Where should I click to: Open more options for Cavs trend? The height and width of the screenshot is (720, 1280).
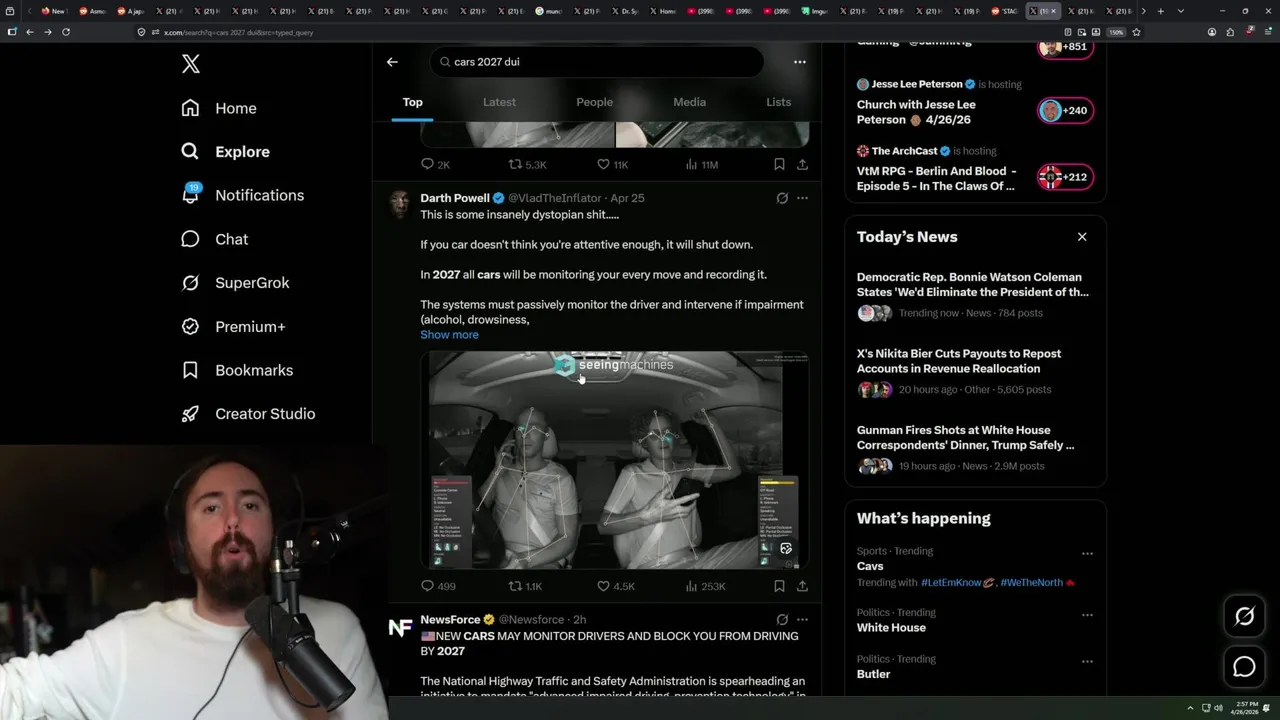1087,553
